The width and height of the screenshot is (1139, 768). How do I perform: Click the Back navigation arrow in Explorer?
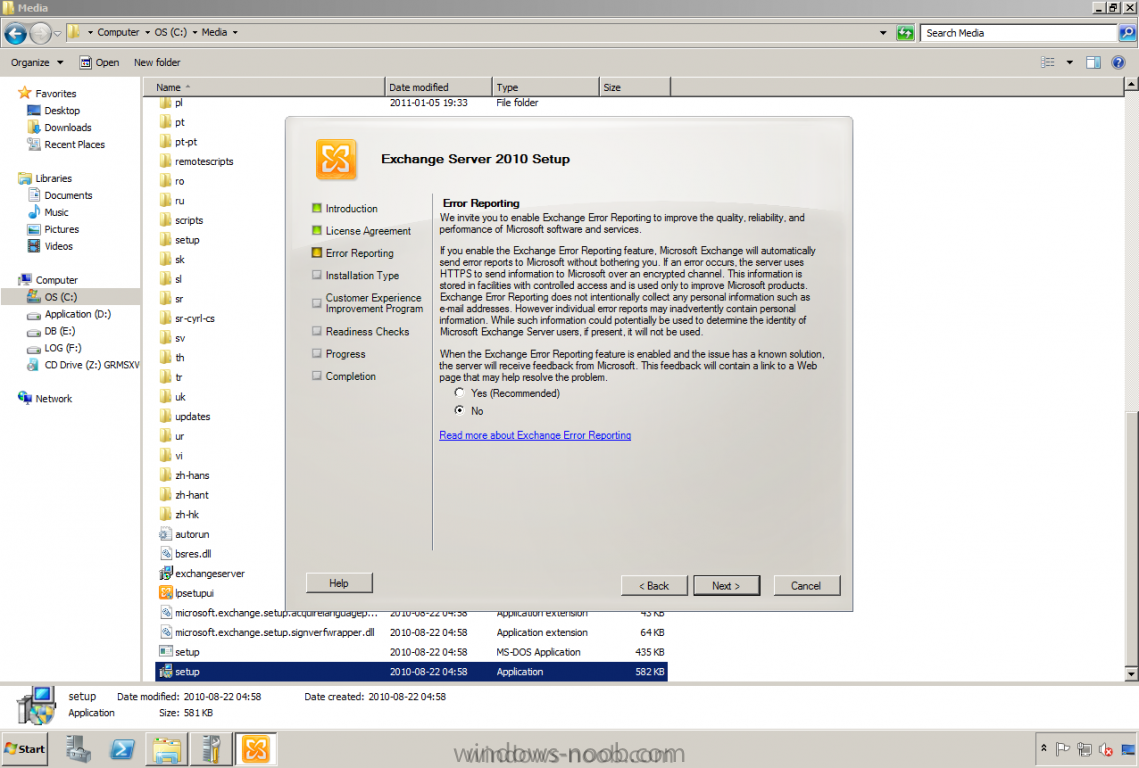click(x=15, y=33)
